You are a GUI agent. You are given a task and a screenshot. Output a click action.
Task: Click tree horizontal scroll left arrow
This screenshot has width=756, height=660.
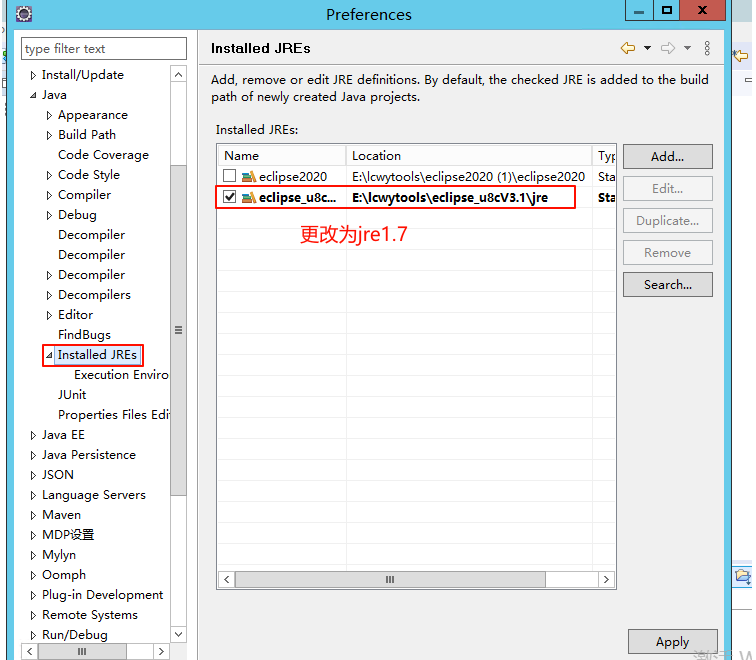click(29, 651)
